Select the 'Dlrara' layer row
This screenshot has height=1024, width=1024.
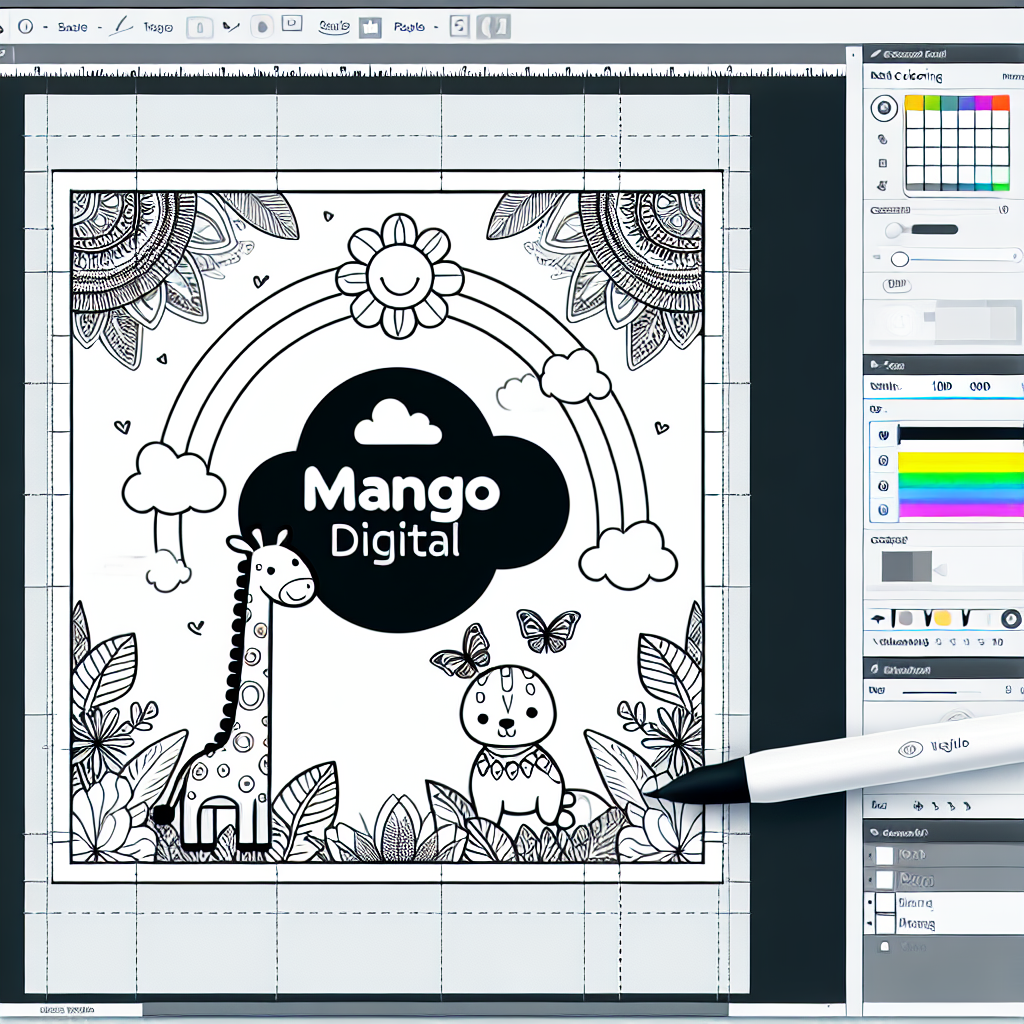coord(944,903)
